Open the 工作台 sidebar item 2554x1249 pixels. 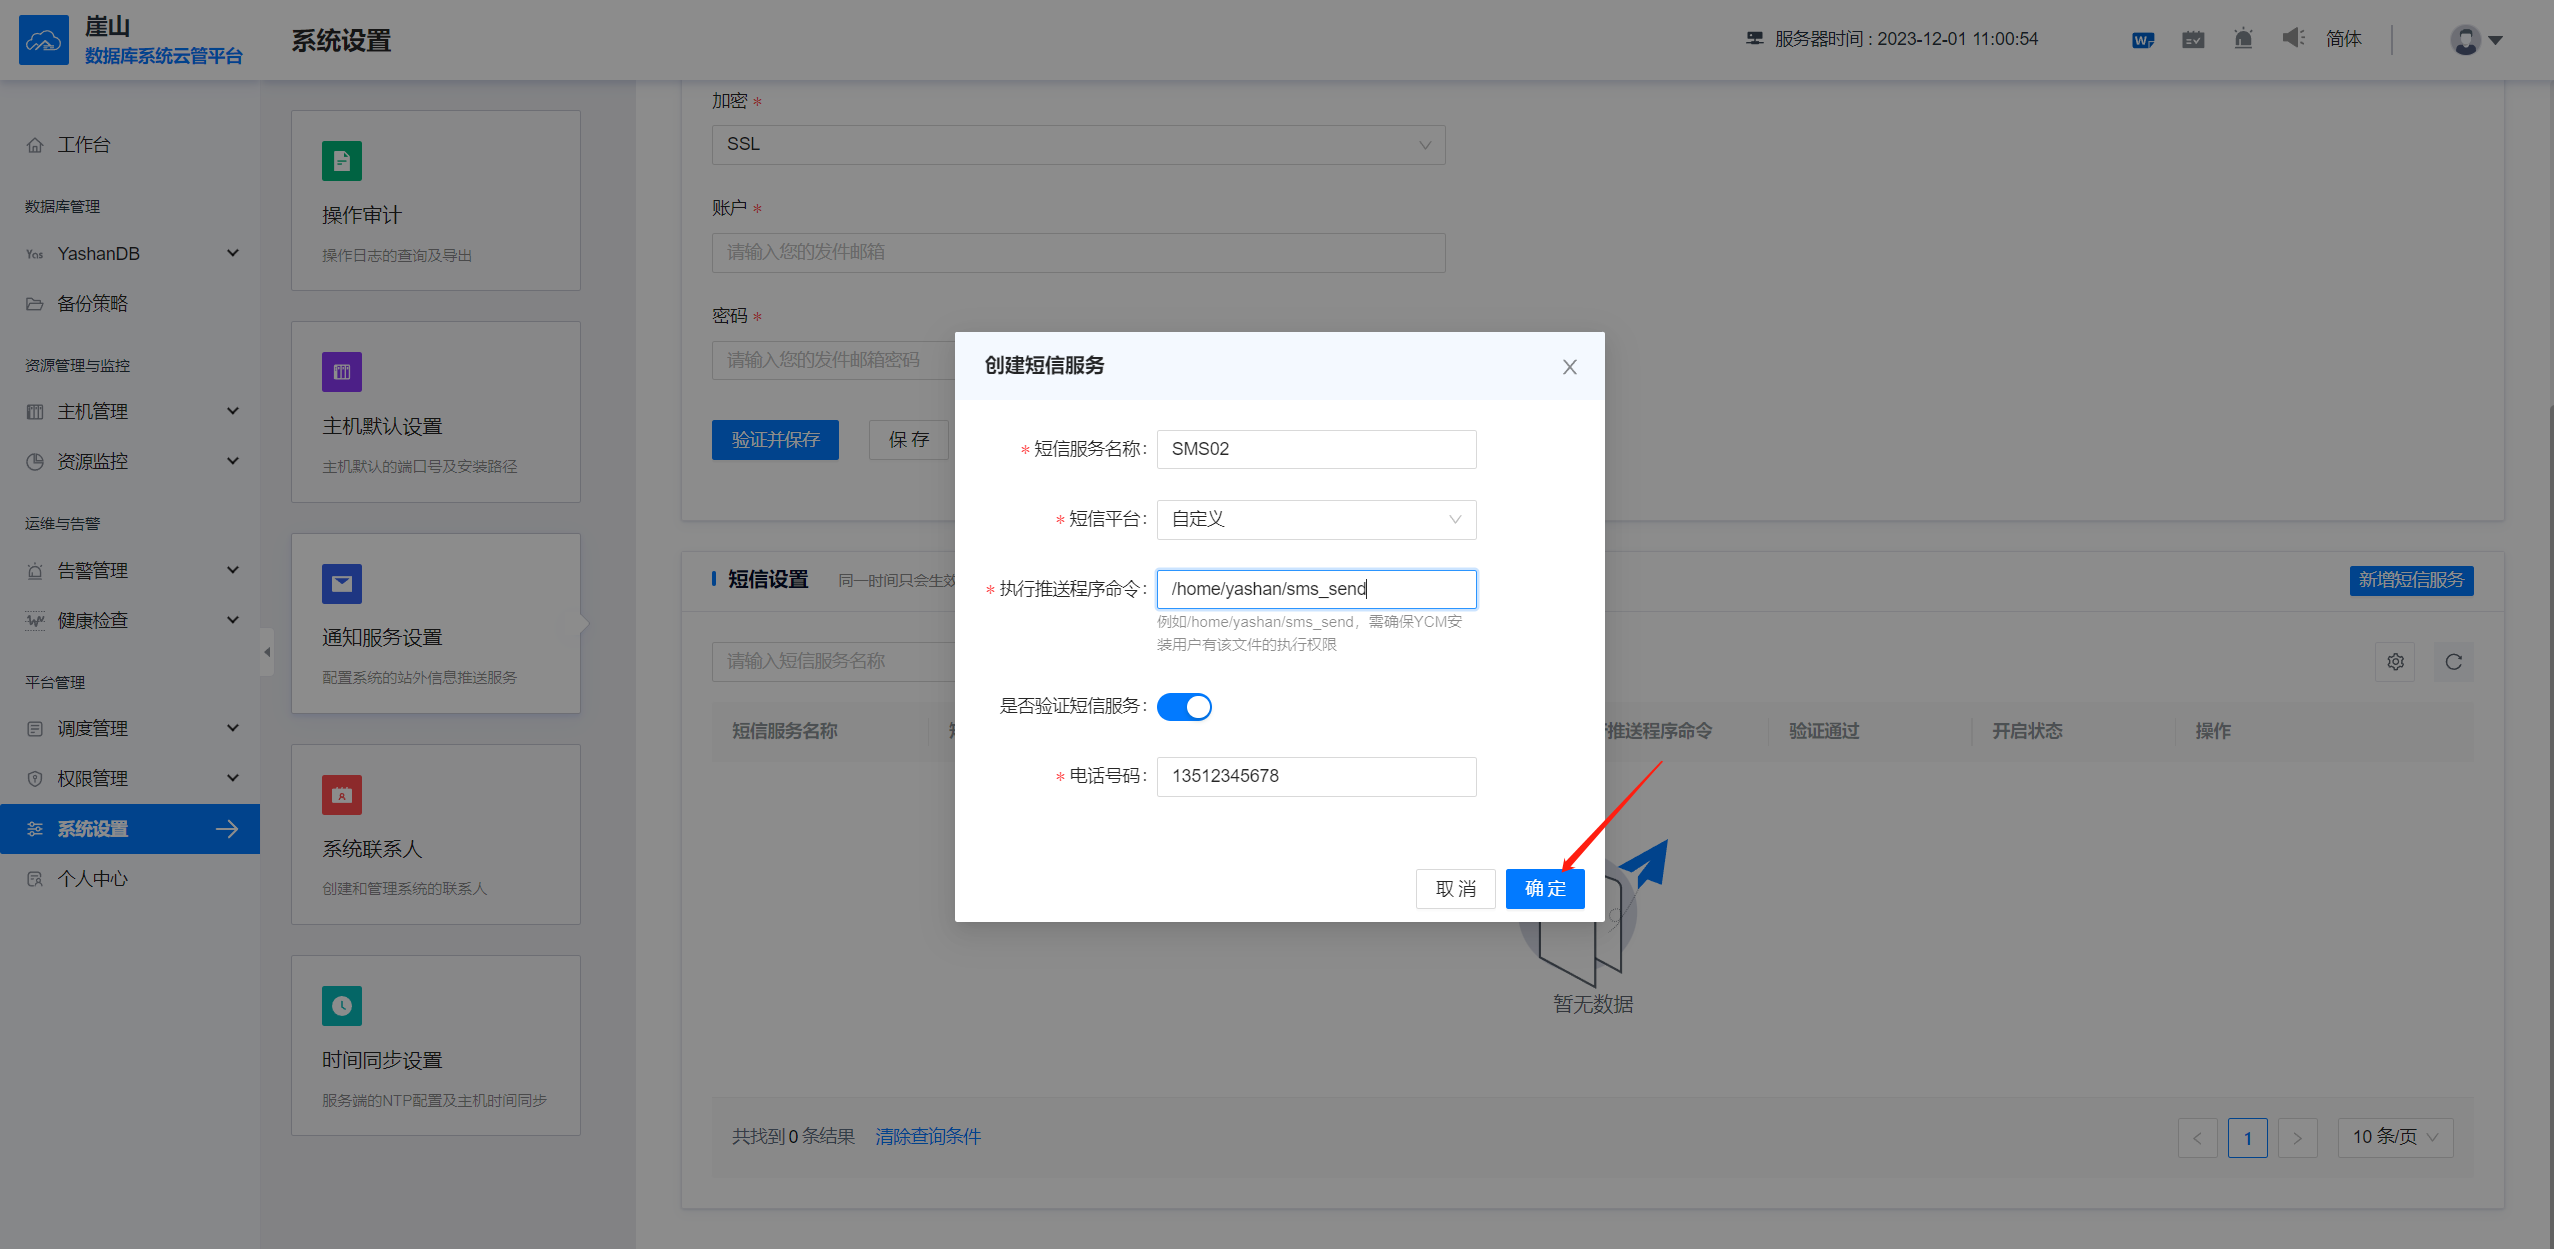click(x=84, y=145)
